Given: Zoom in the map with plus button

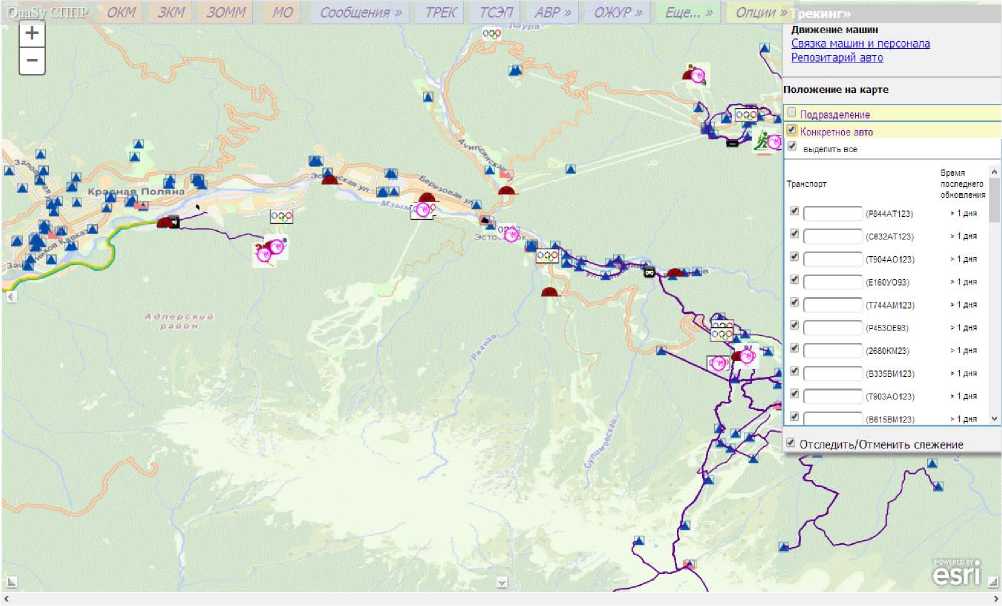Looking at the screenshot, I should pyautogui.click(x=32, y=33).
